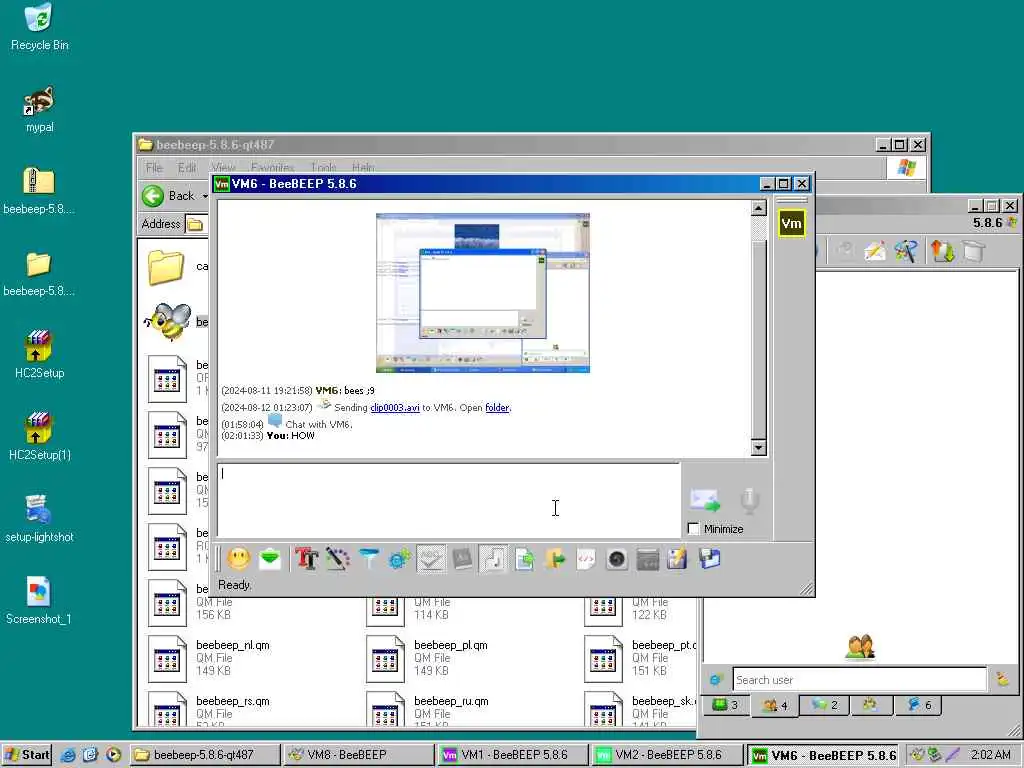Image resolution: width=1024 pixels, height=768 pixels.
Task: Select the HC2Setup desktop icon
Action: (39, 355)
